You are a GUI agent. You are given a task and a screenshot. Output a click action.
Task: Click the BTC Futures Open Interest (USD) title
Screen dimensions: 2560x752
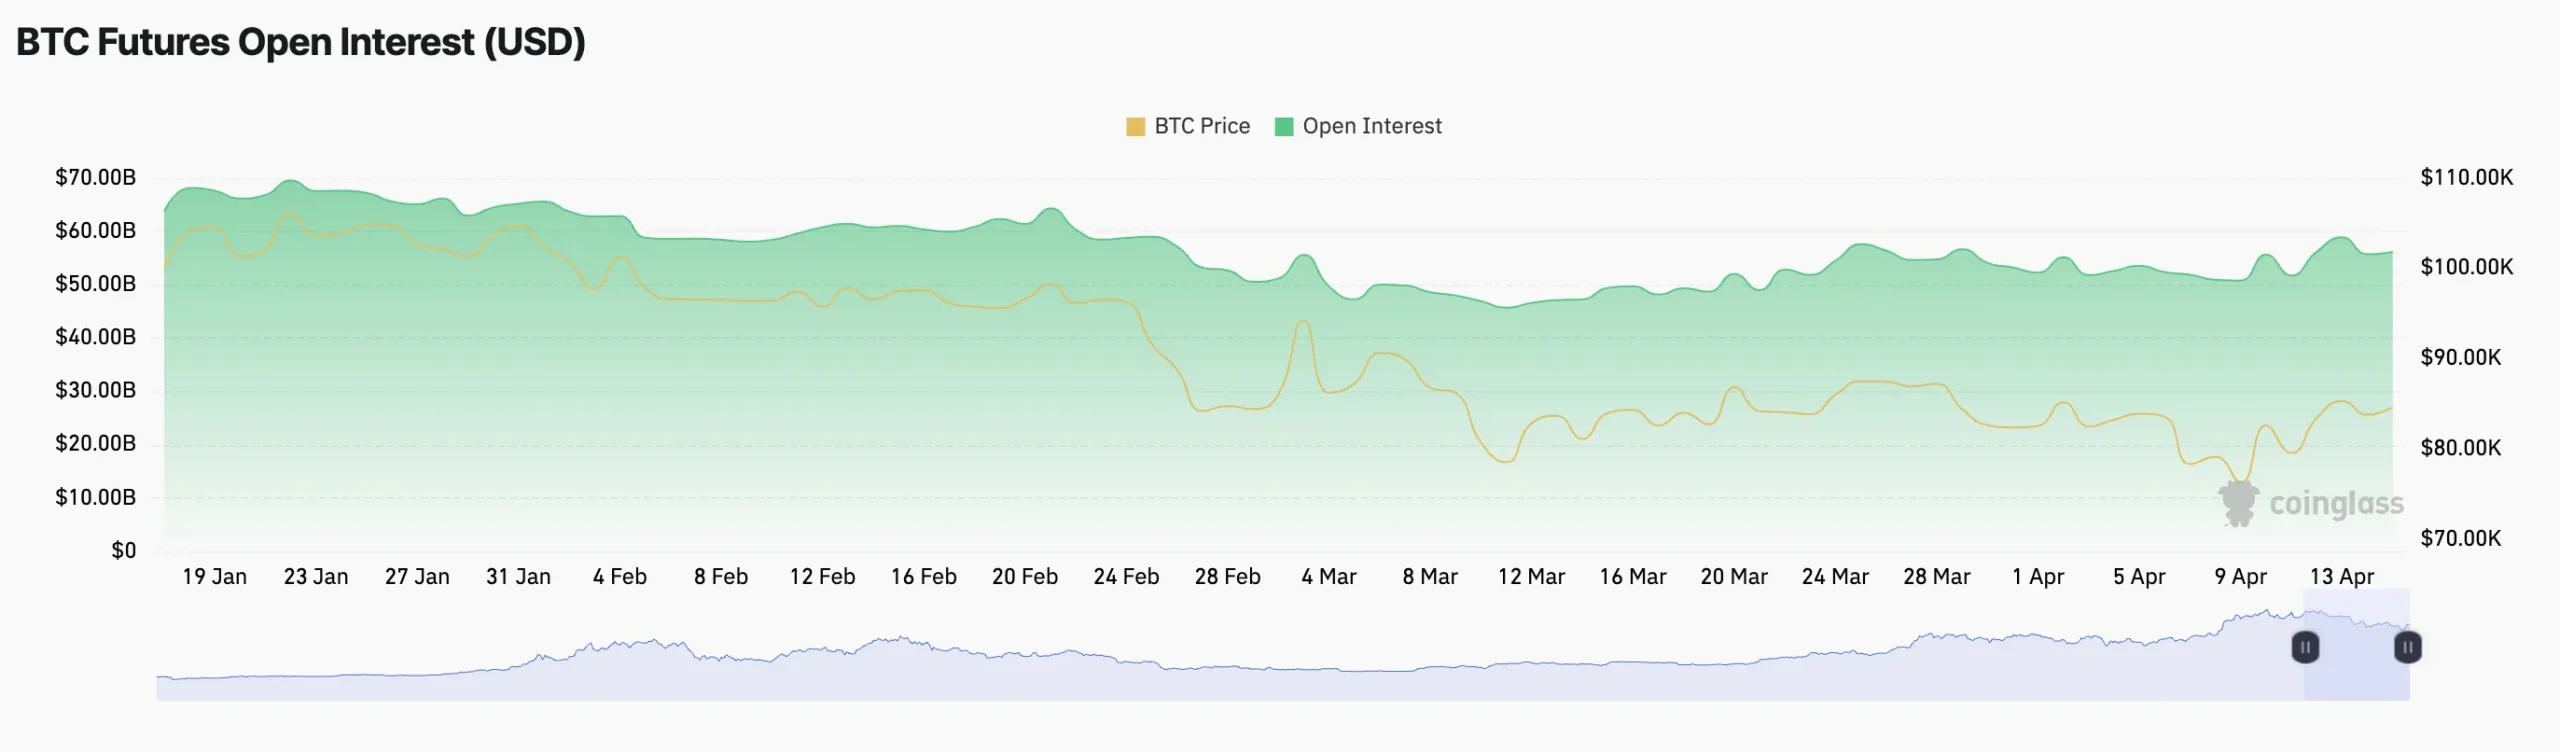pyautogui.click(x=300, y=42)
